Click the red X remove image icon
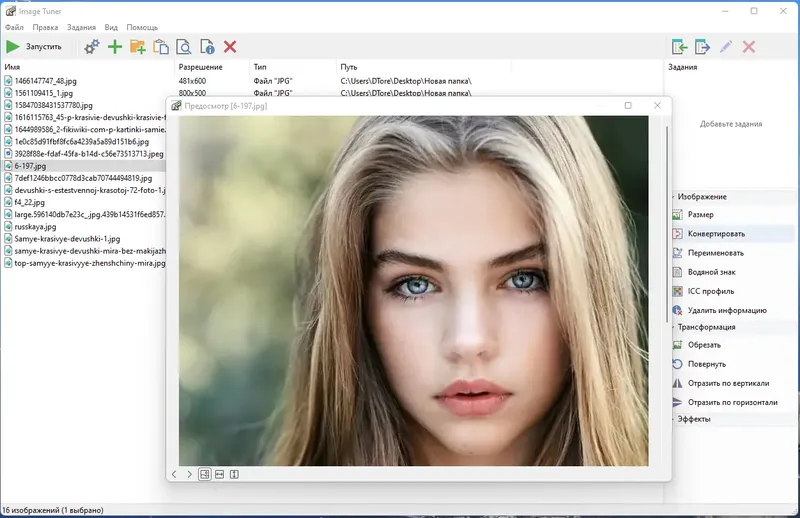Image resolution: width=800 pixels, height=518 pixels. [230, 47]
